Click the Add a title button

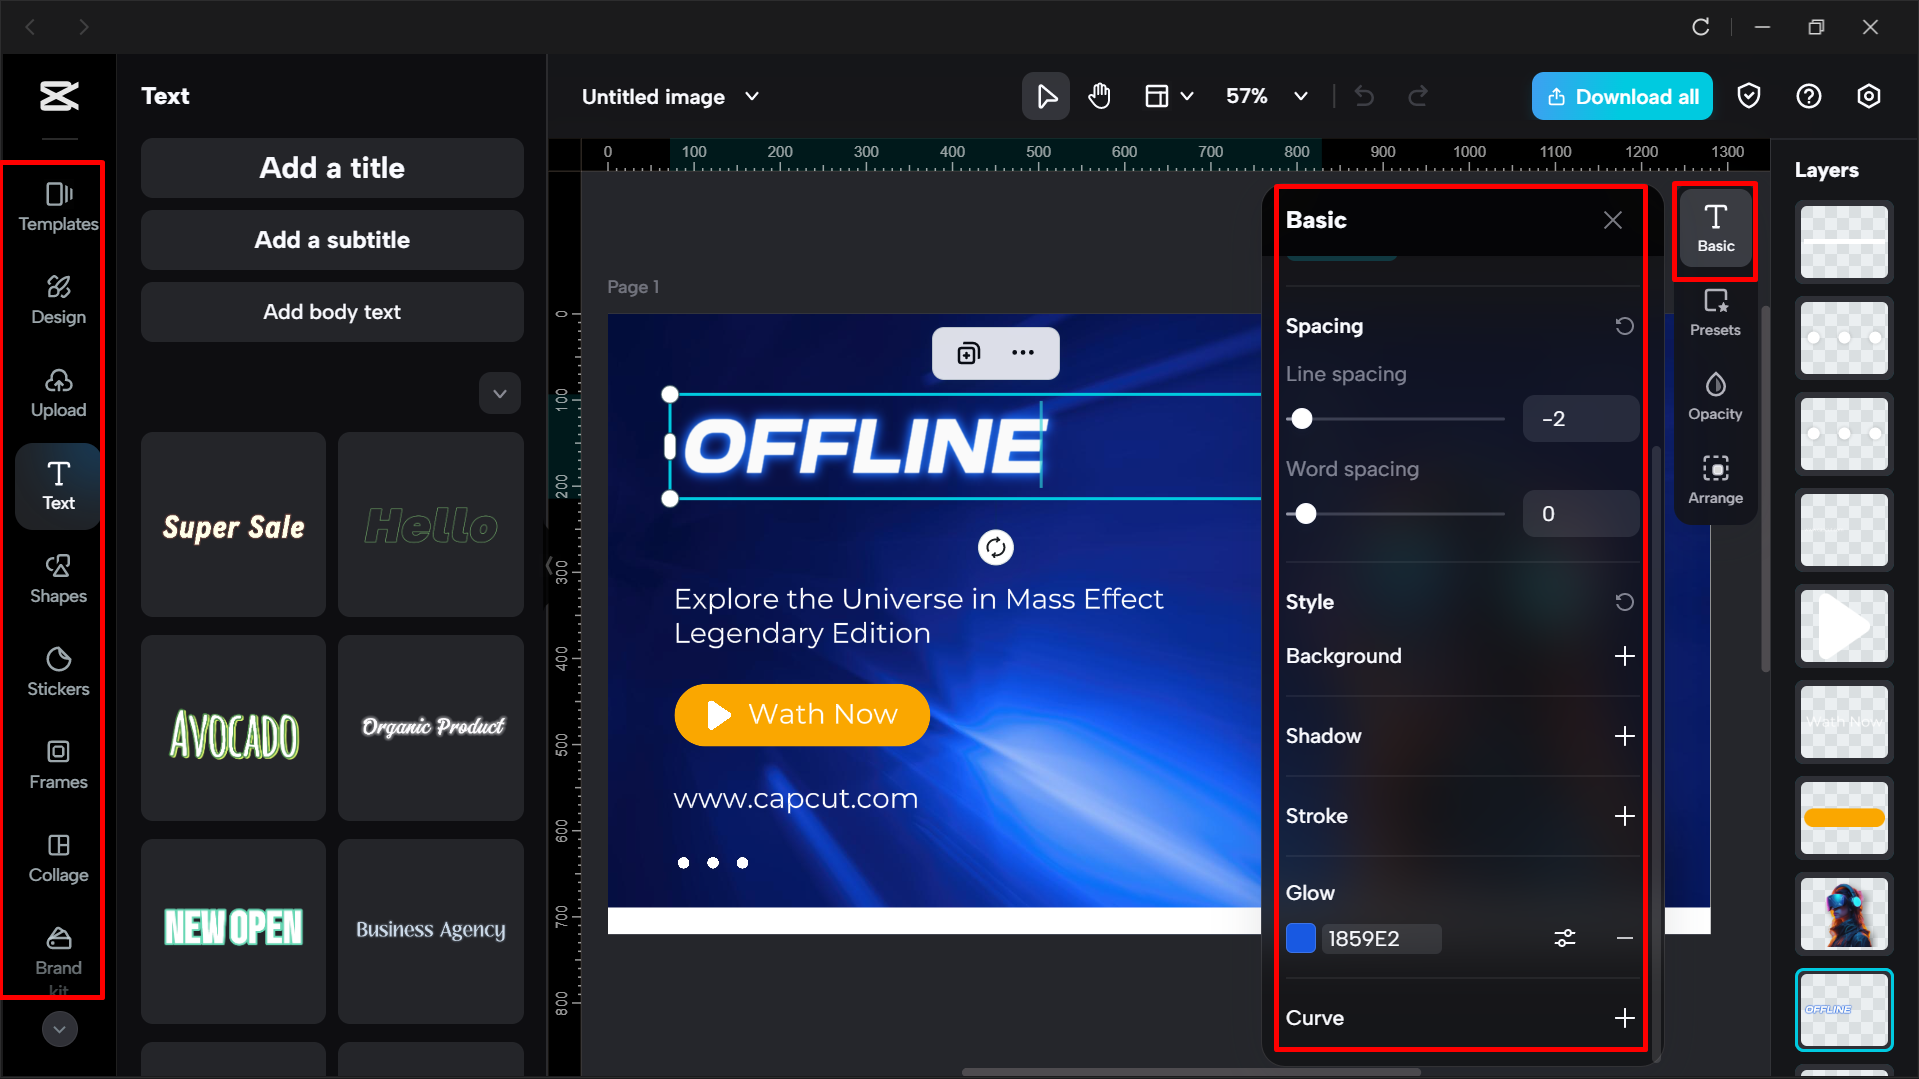(331, 168)
